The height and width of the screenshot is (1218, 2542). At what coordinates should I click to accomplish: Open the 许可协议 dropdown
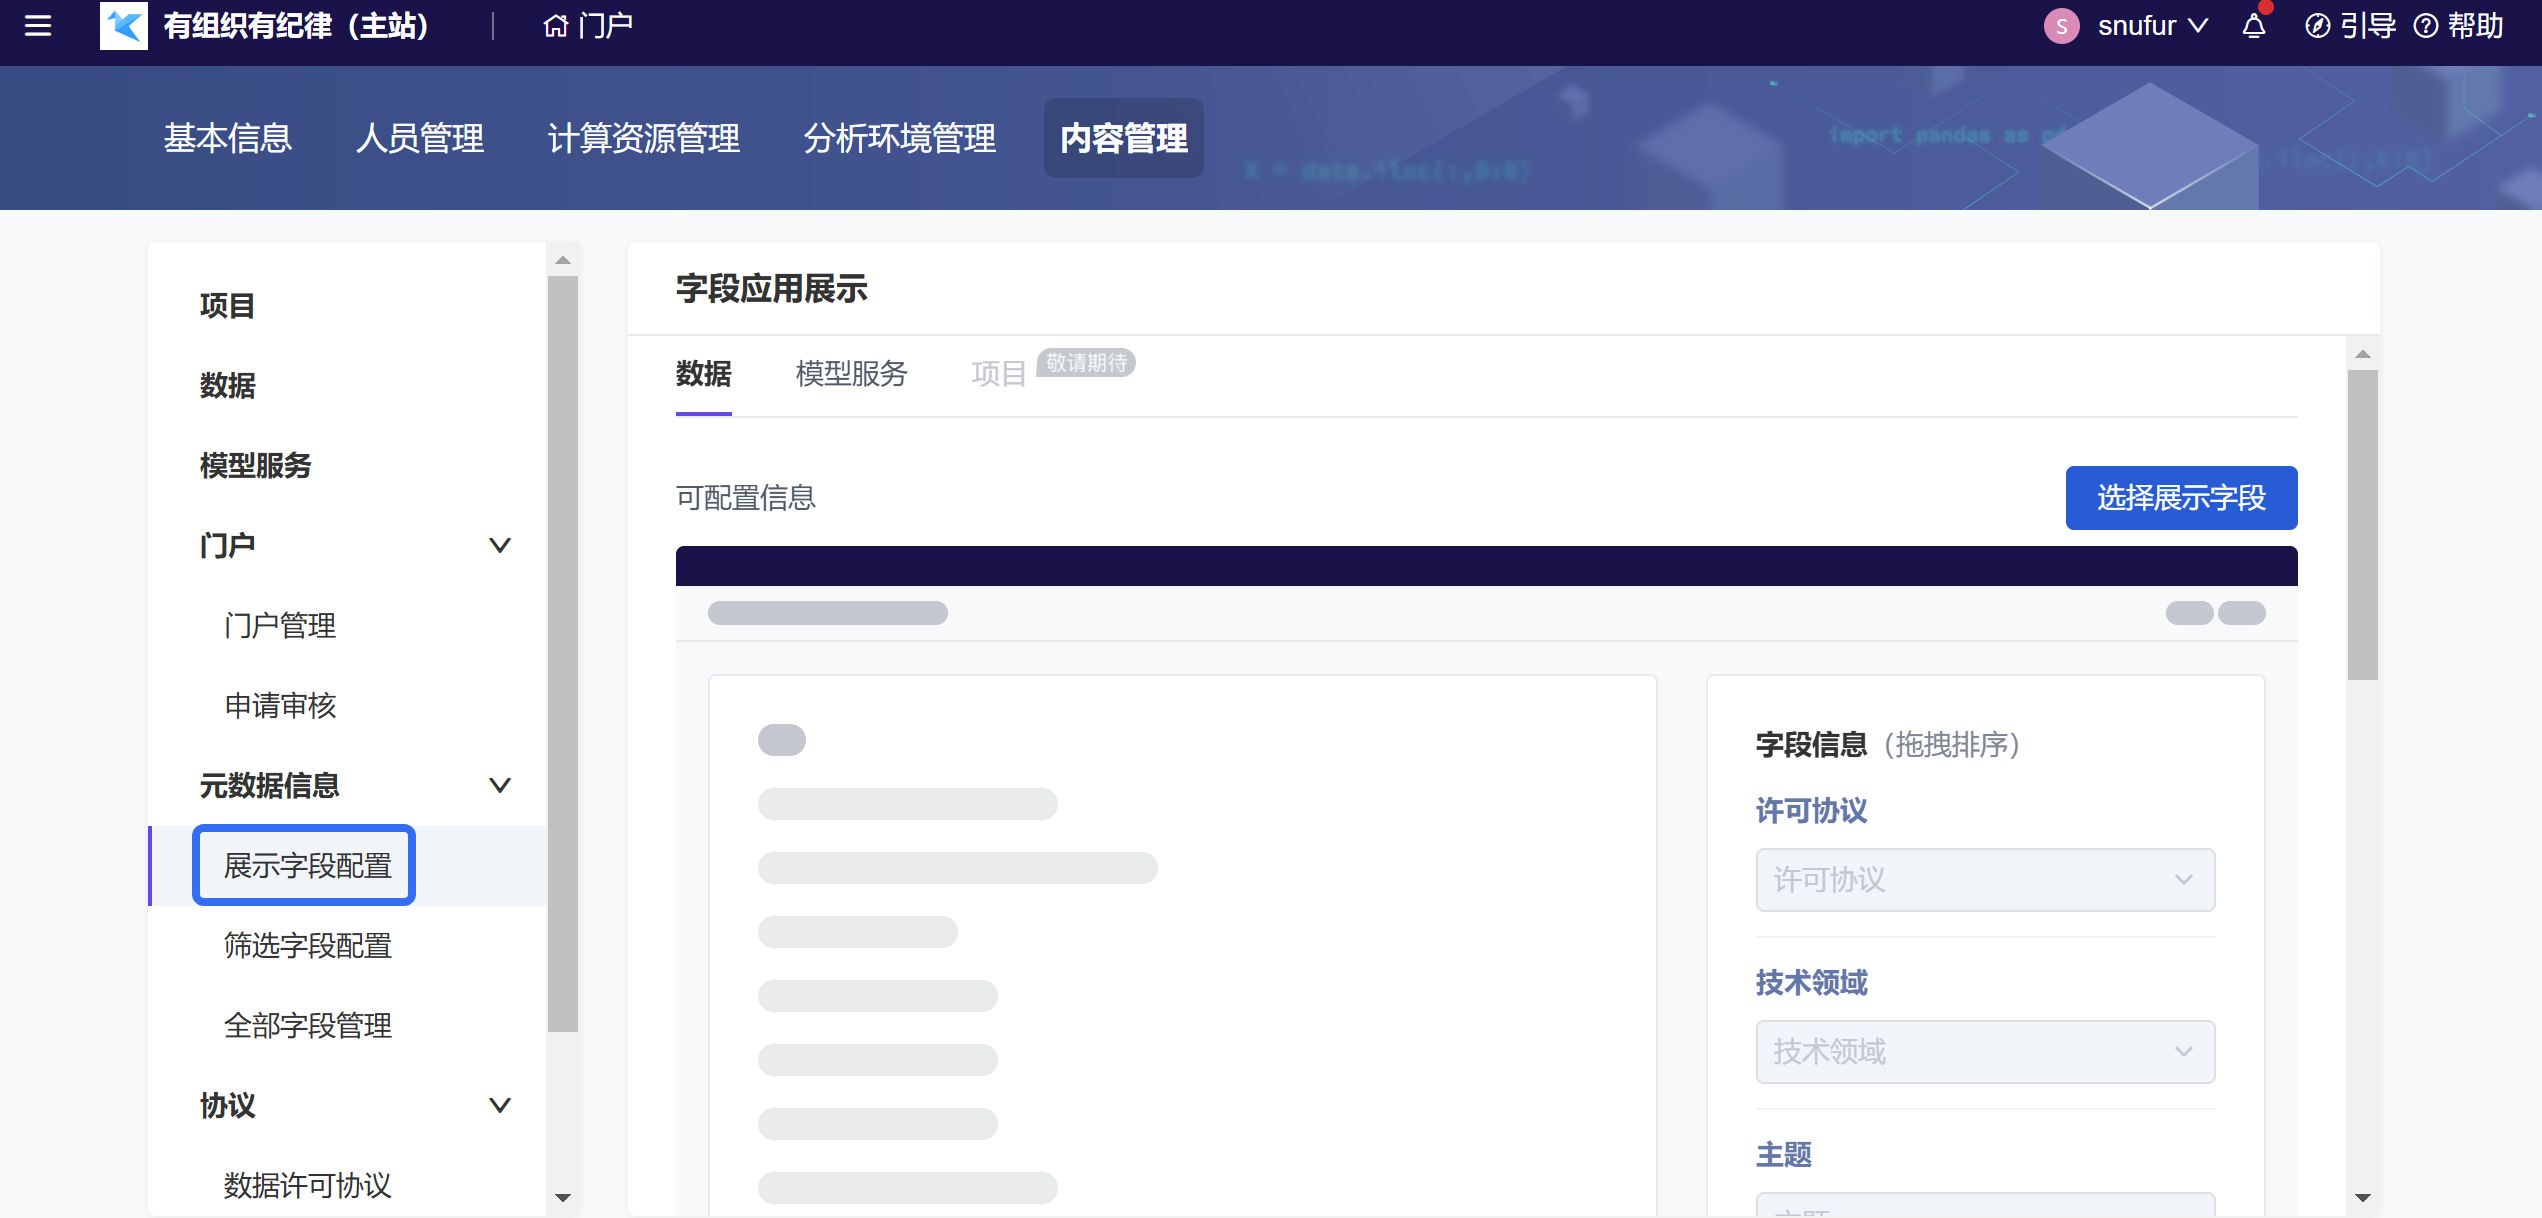click(1984, 880)
